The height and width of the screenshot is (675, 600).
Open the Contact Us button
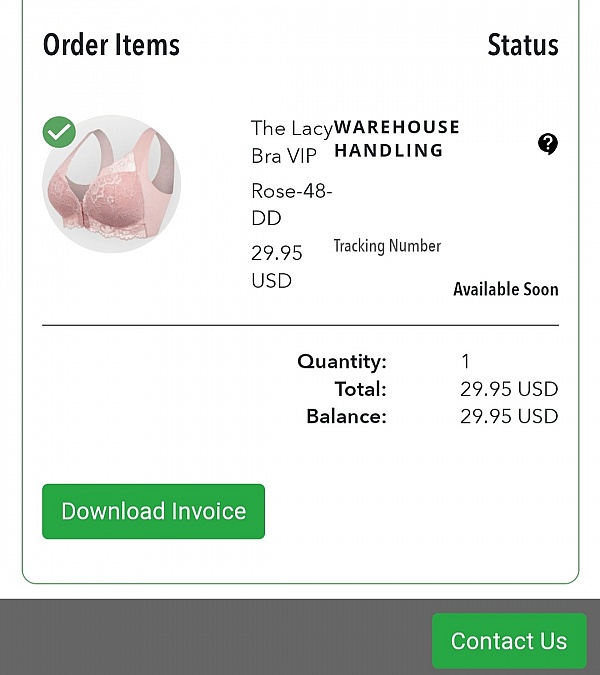tap(509, 641)
